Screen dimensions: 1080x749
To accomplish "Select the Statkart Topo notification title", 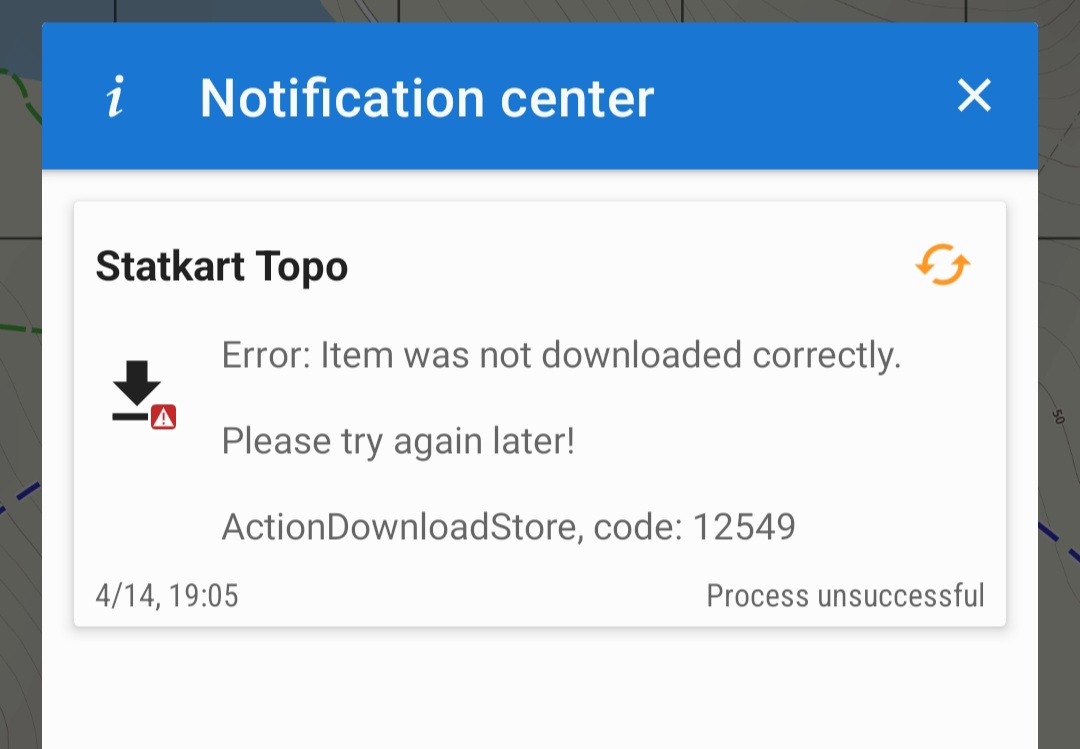I will pos(222,267).
